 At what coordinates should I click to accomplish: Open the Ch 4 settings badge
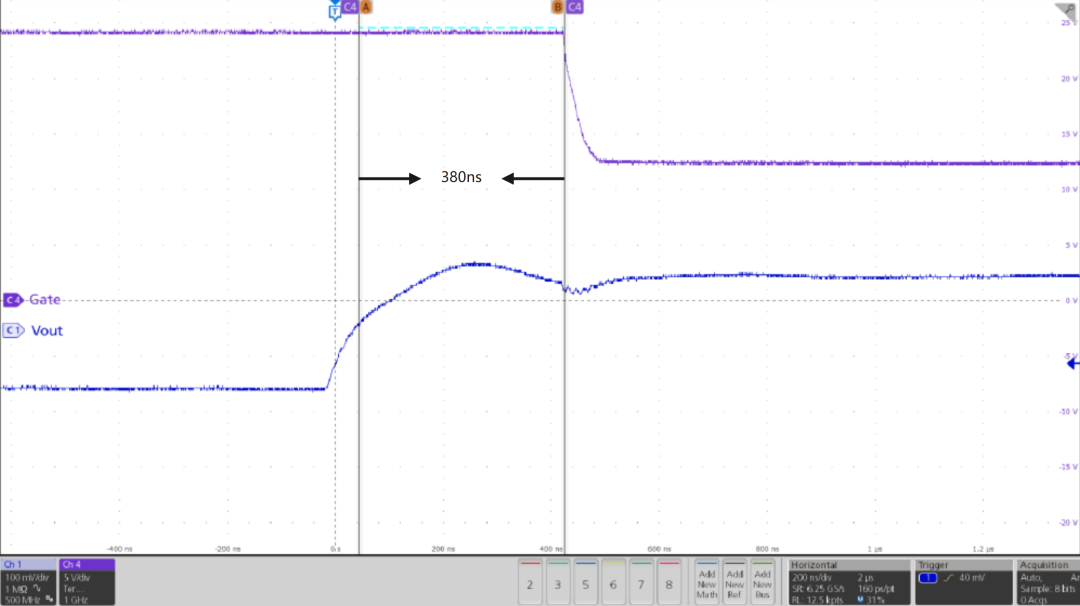tap(87, 582)
